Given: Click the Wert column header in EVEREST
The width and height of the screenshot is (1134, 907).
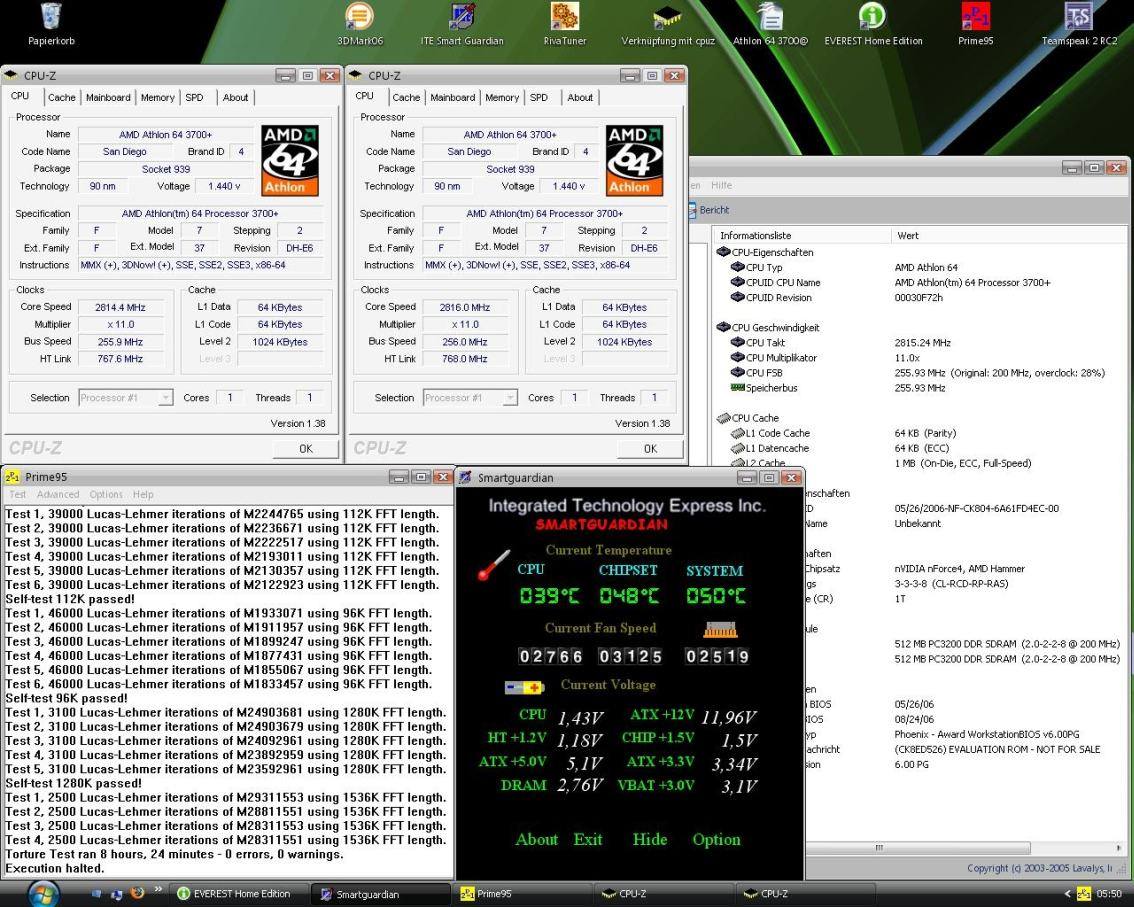Looking at the screenshot, I should pyautogui.click(x=1008, y=235).
